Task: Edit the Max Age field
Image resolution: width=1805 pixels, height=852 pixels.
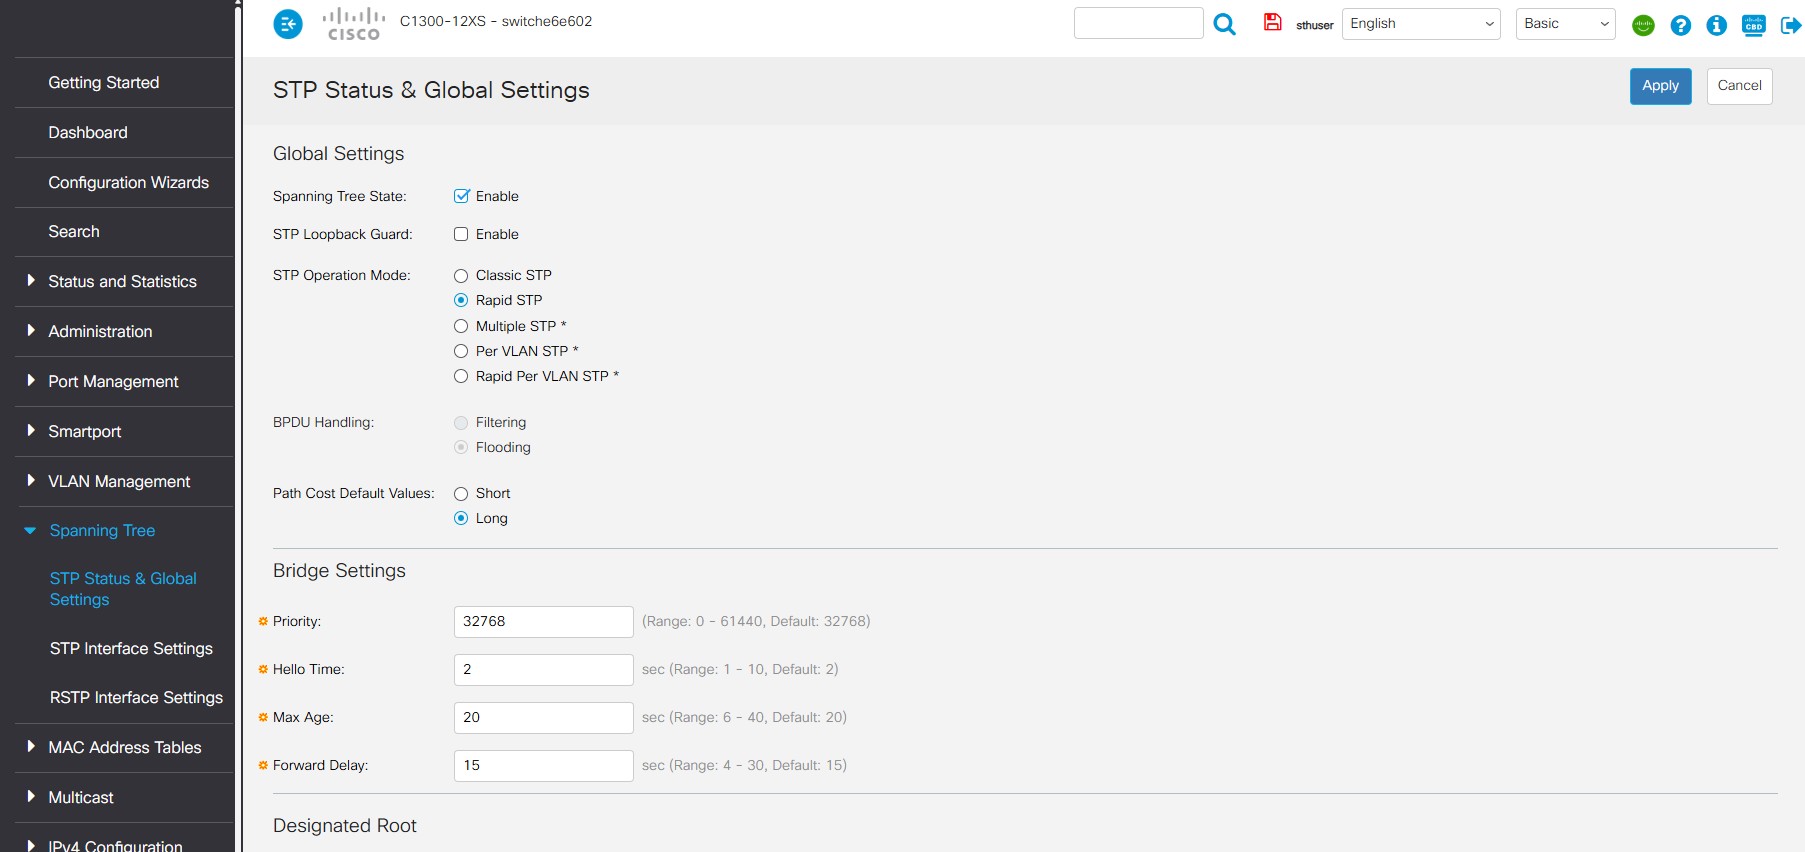Action: coord(544,718)
